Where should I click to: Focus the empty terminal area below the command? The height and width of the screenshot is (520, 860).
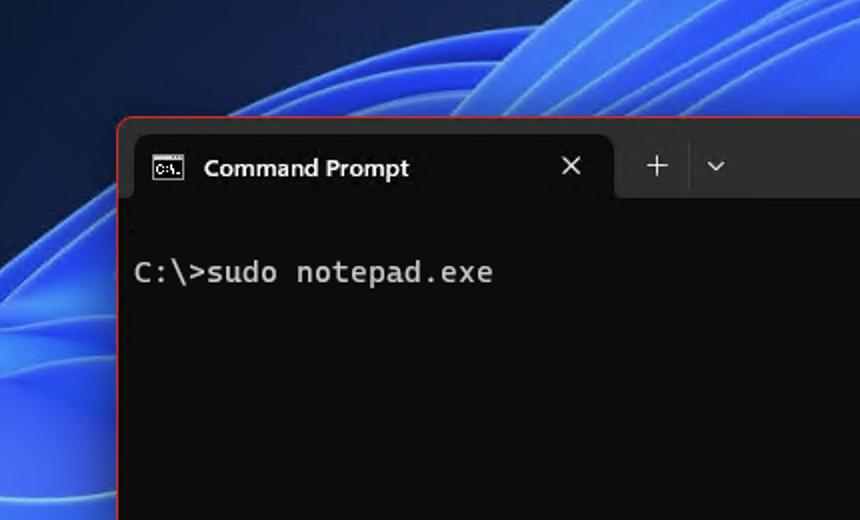(488, 406)
